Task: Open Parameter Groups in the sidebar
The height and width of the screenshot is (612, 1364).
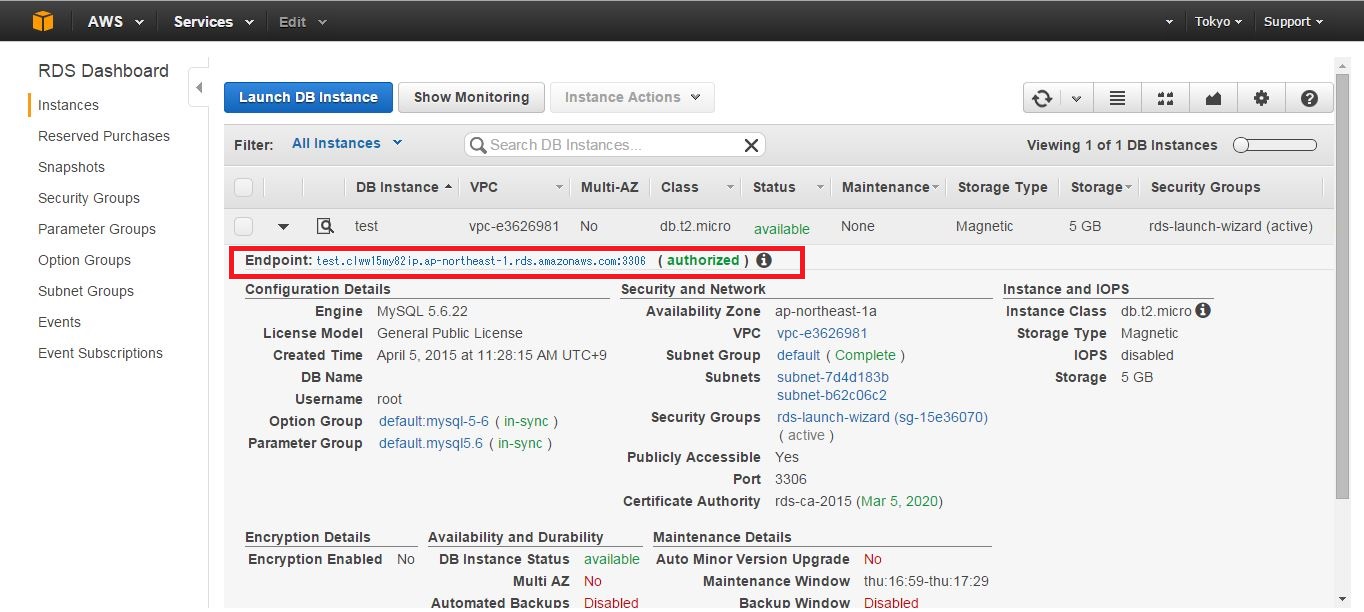Action: coord(97,229)
